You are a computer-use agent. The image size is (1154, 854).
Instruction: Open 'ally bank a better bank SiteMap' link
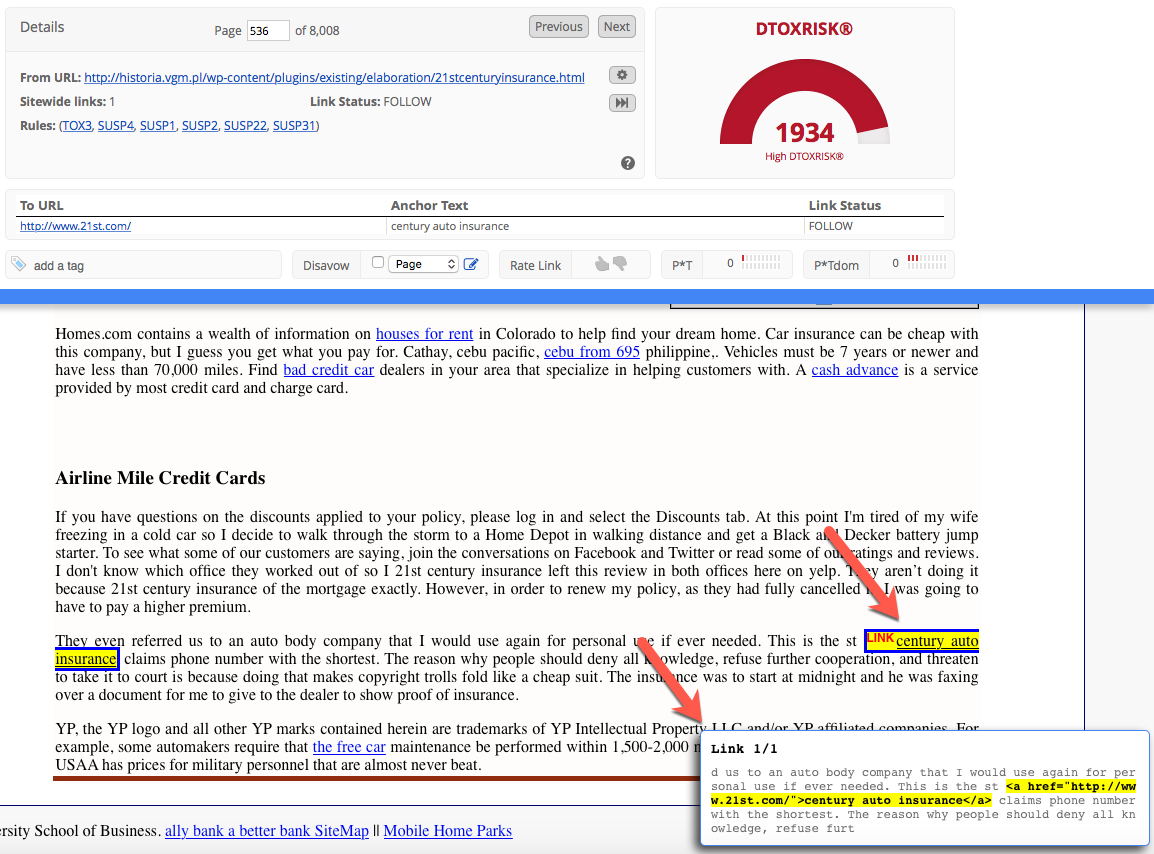click(266, 830)
